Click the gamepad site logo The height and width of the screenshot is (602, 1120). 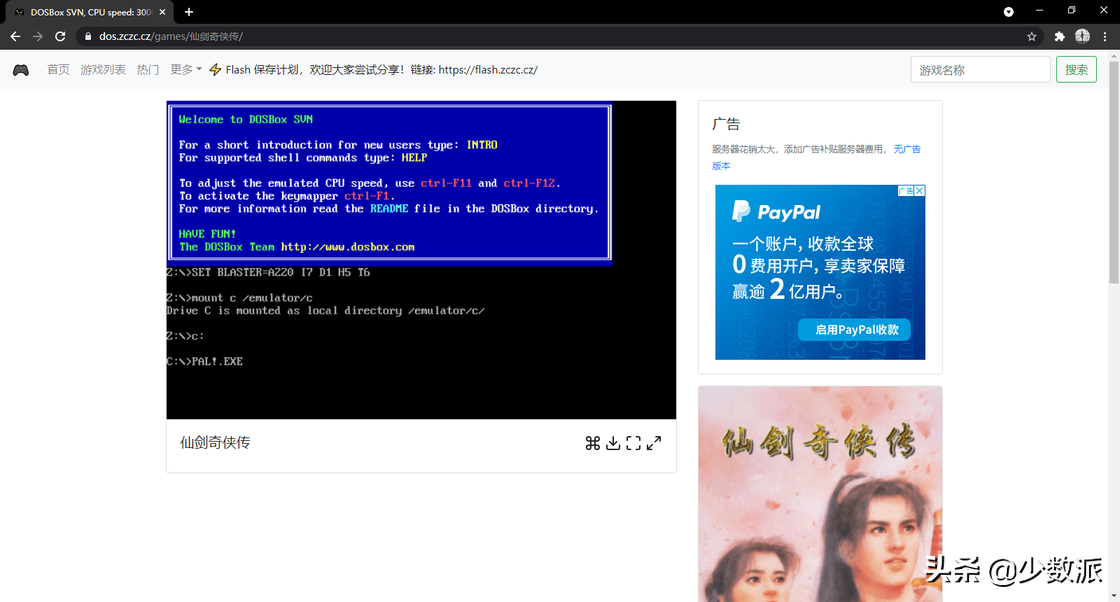click(x=21, y=70)
